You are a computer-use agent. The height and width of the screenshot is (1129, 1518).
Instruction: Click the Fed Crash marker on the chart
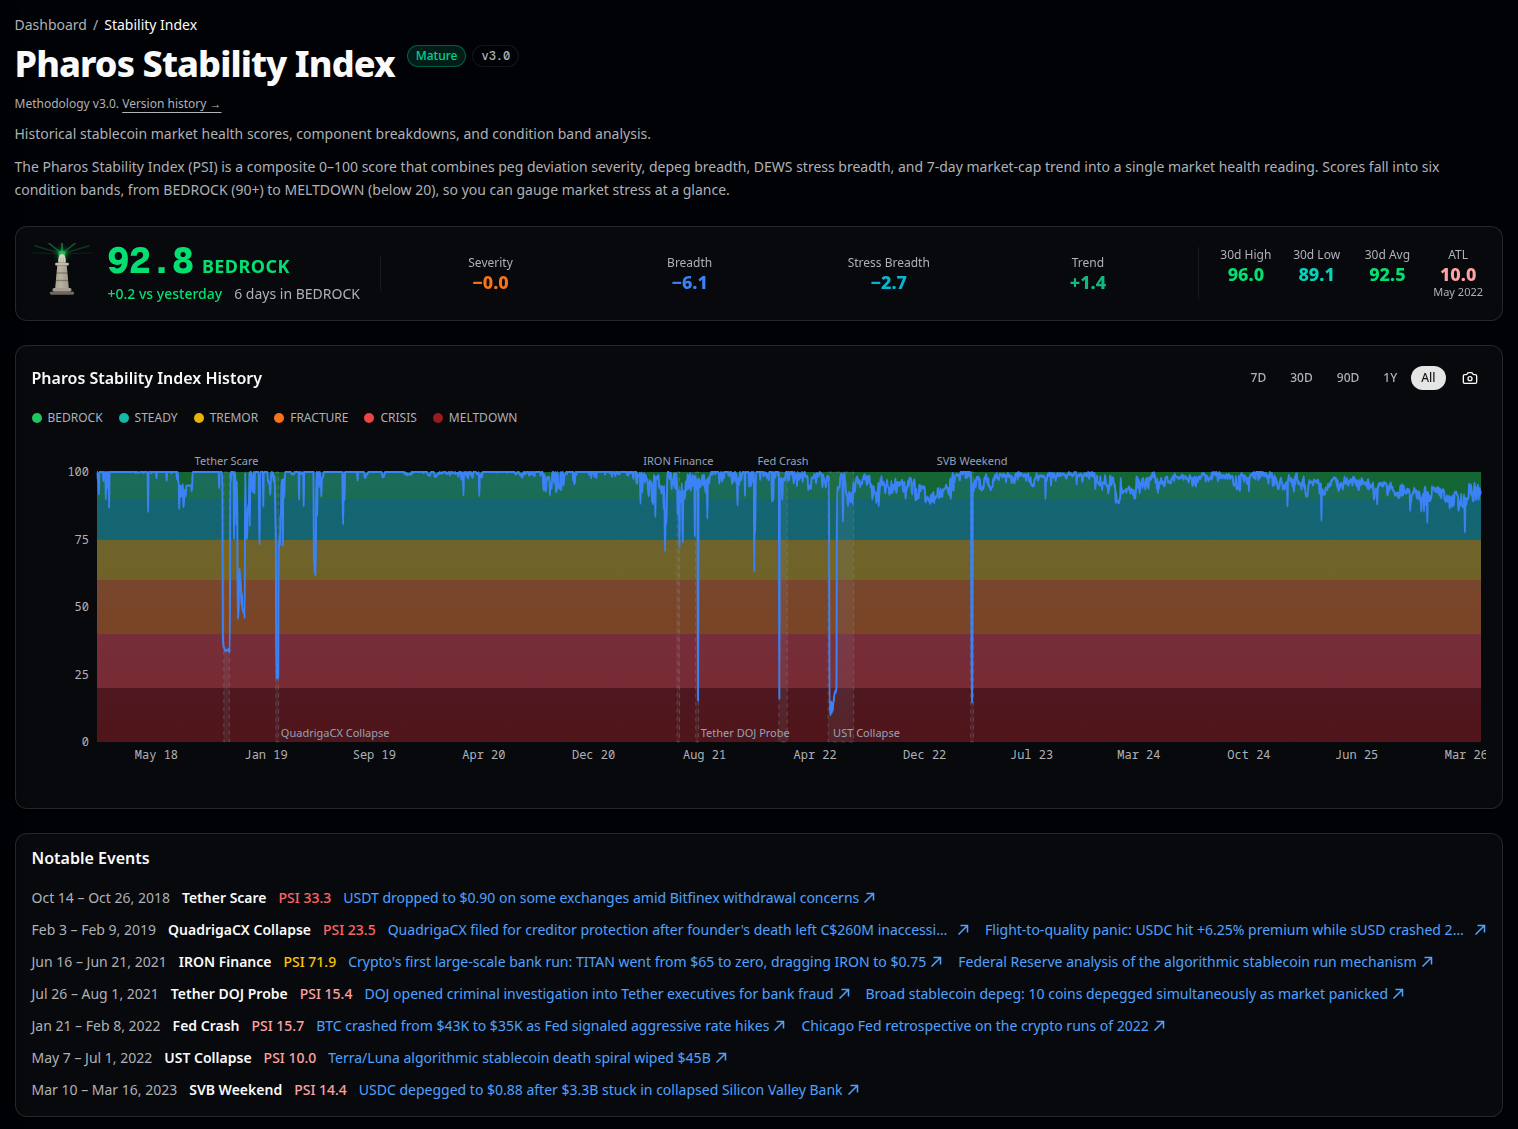pyautogui.click(x=781, y=461)
